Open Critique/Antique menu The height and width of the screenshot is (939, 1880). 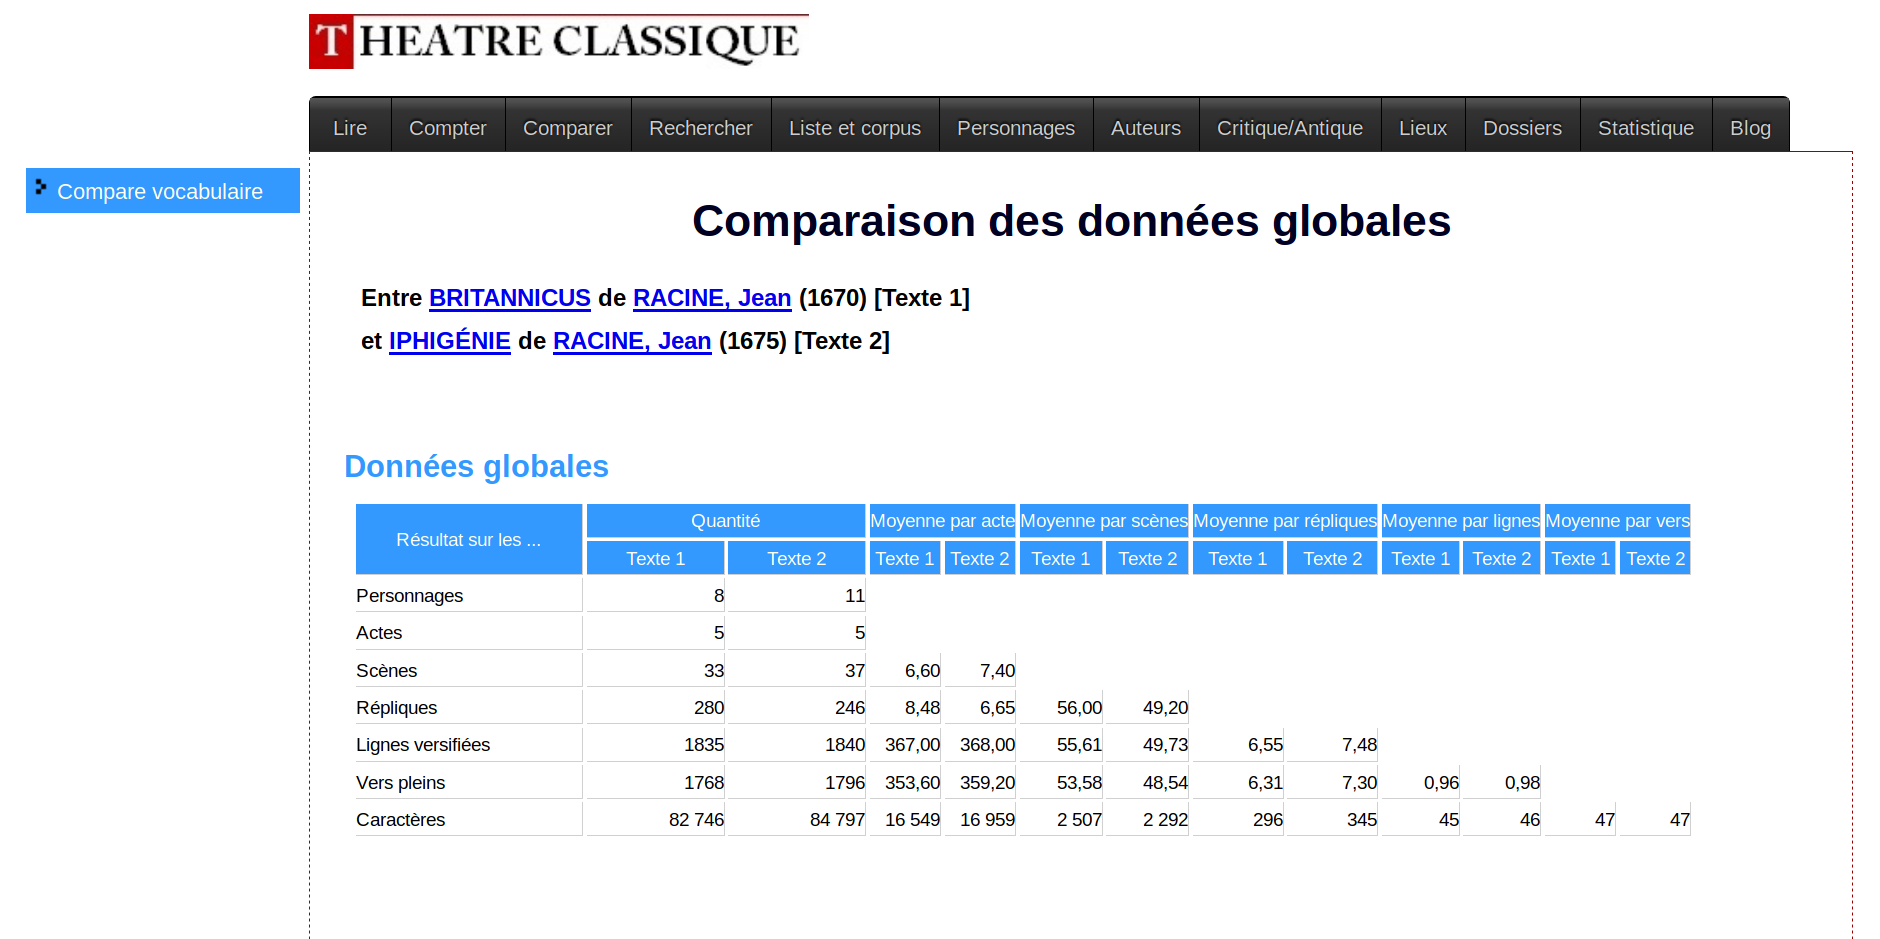(1290, 128)
